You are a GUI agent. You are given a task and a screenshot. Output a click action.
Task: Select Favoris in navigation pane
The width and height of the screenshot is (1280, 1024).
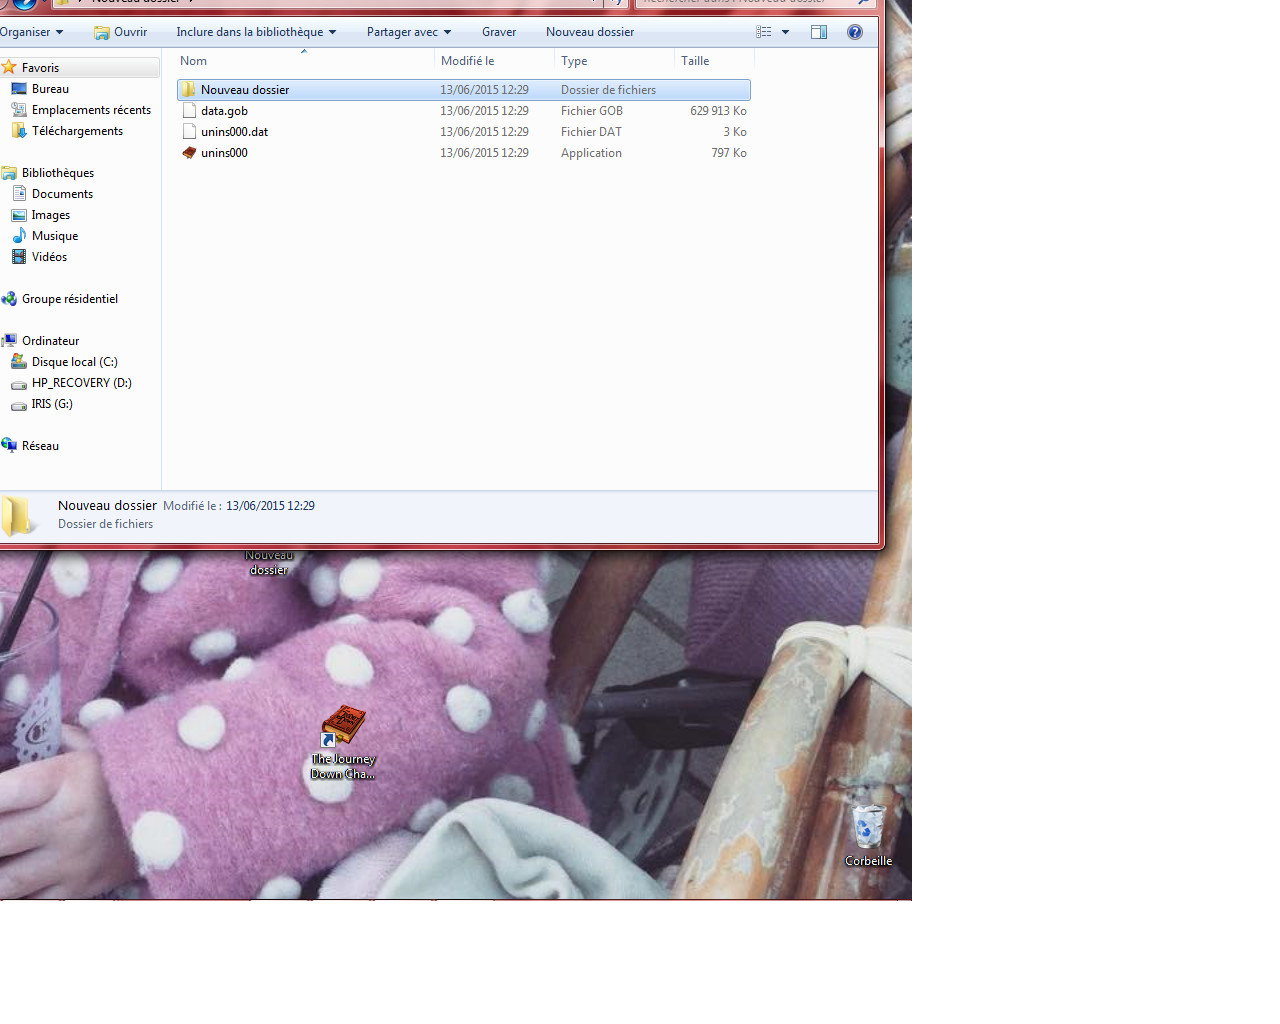pyautogui.click(x=40, y=68)
